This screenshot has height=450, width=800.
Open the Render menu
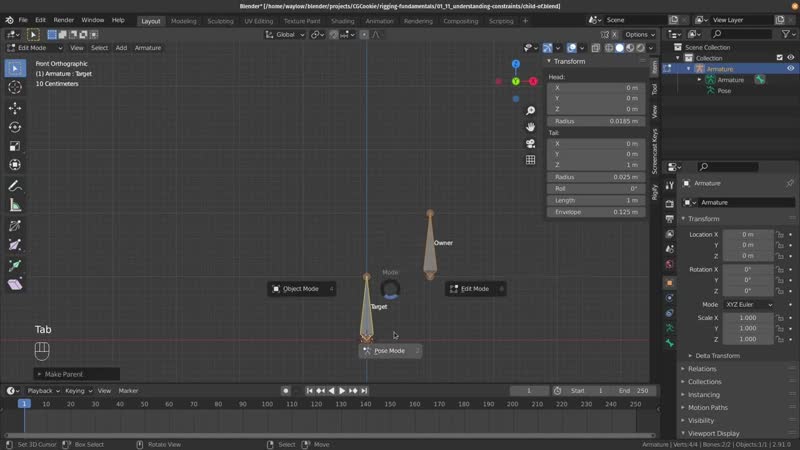point(64,20)
